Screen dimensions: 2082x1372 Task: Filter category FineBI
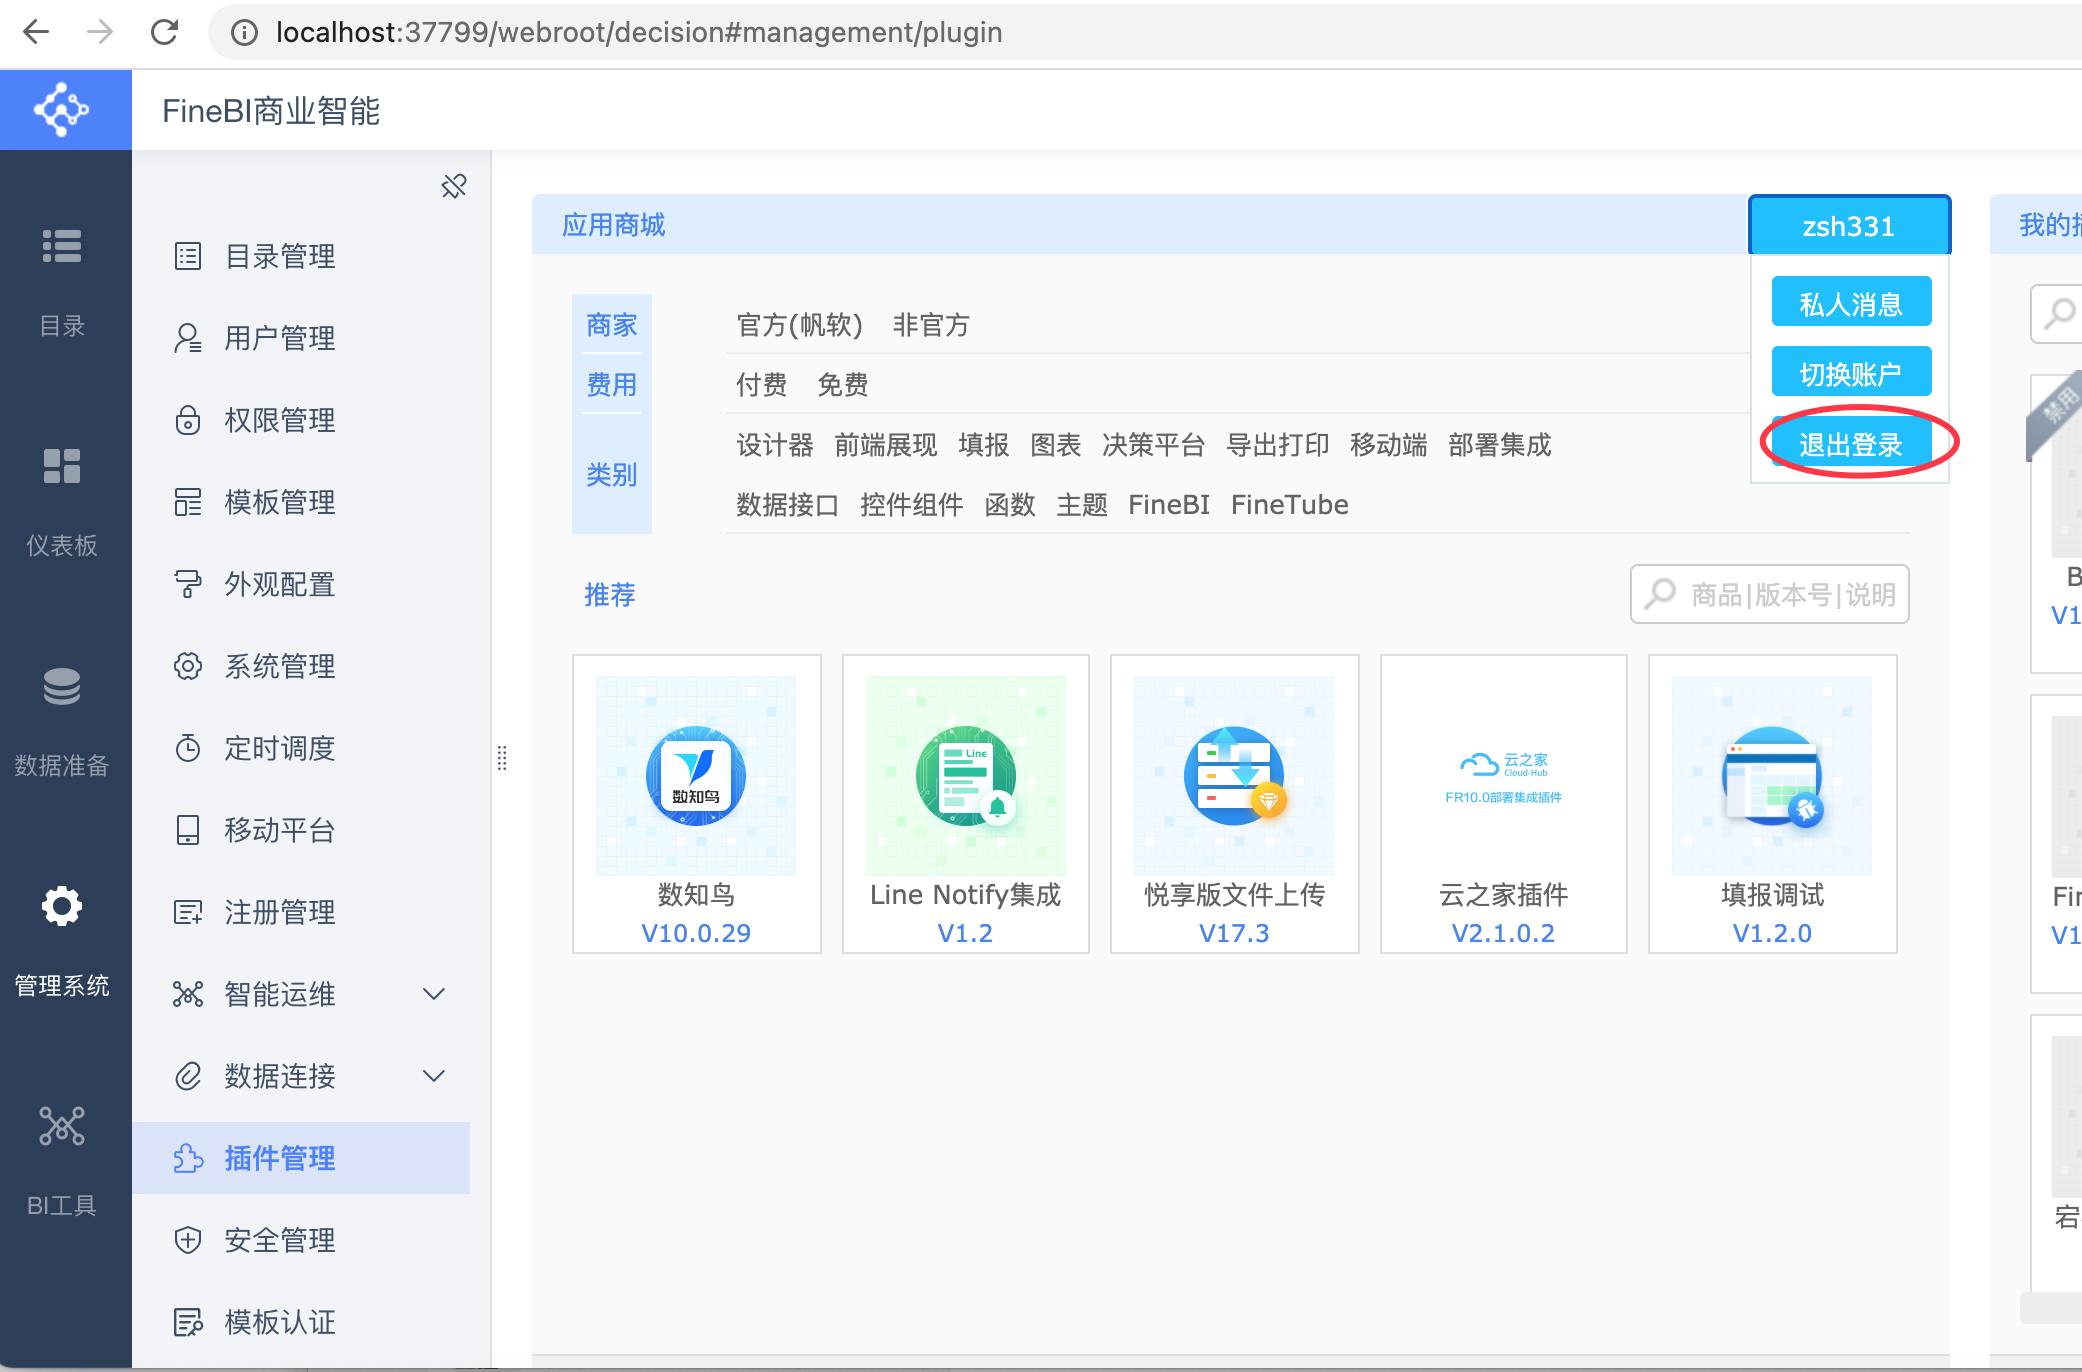tap(1169, 505)
